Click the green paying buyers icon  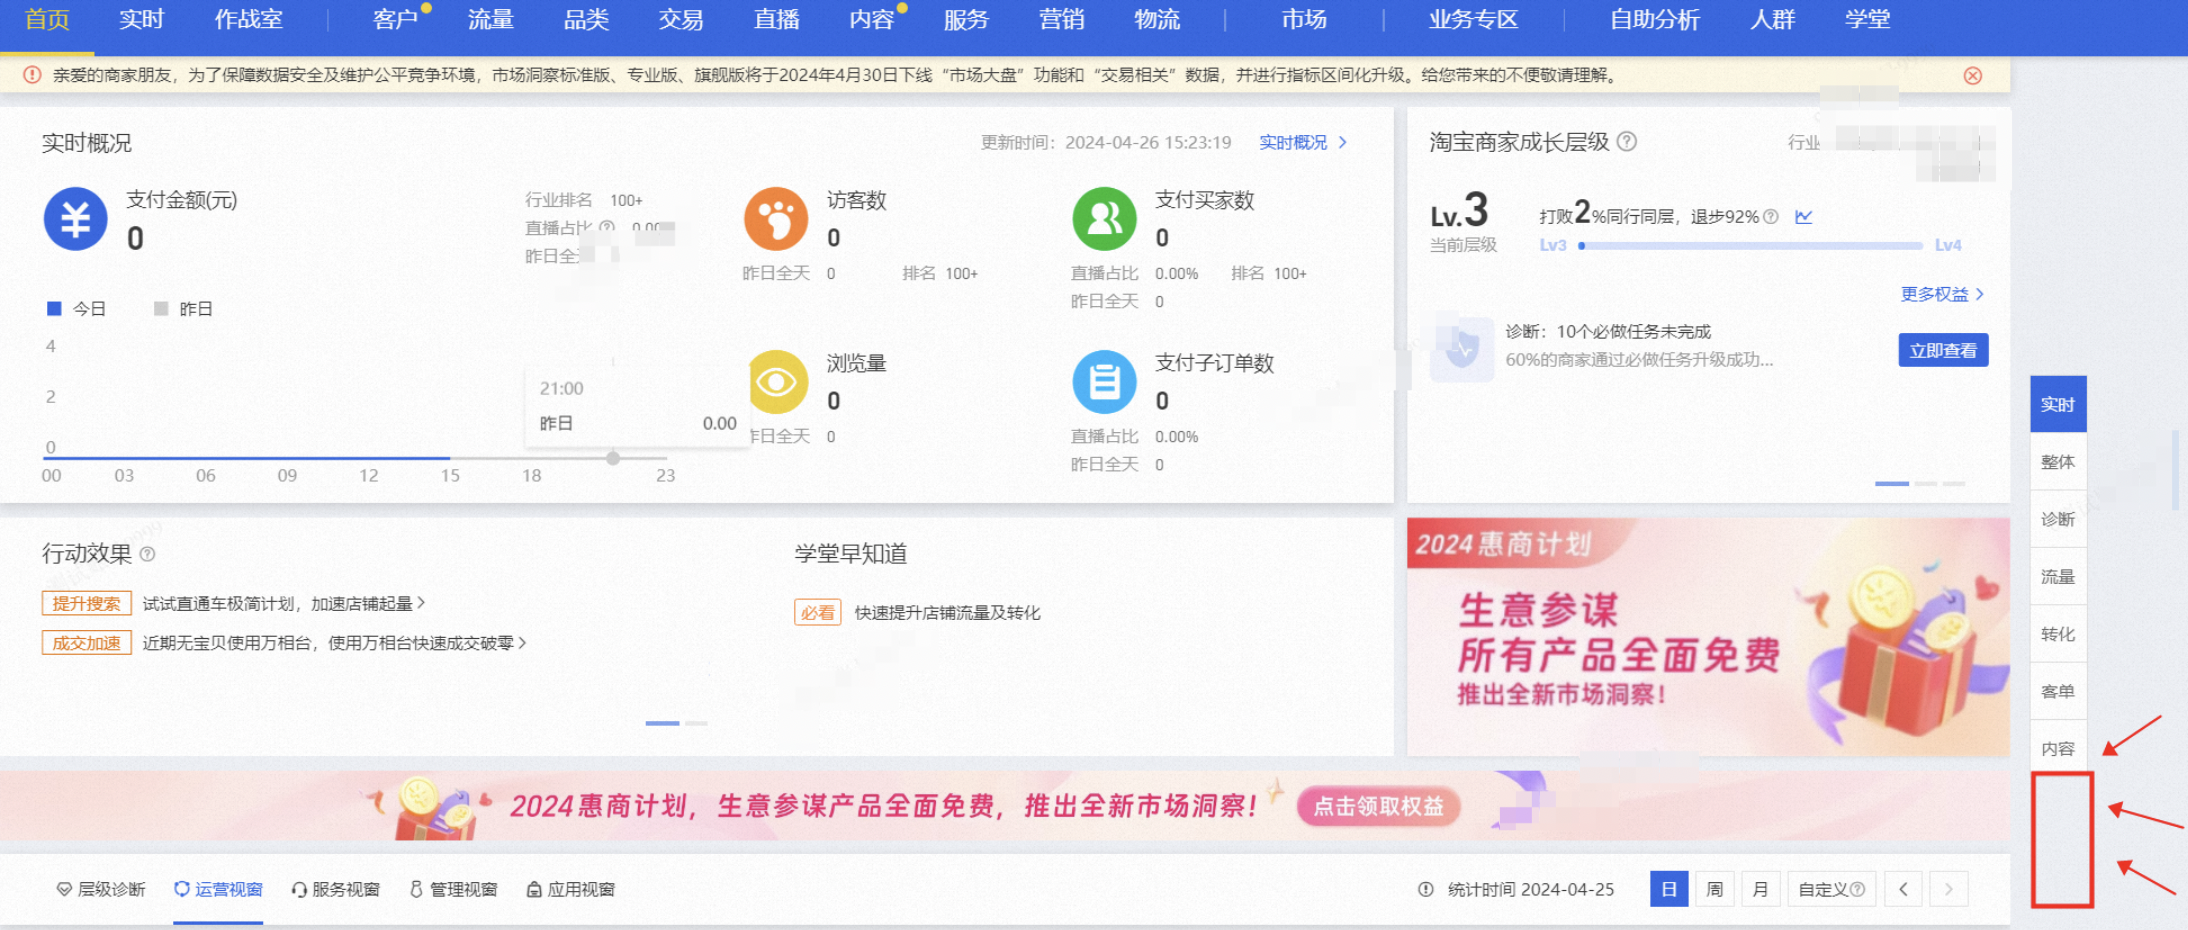[1104, 219]
